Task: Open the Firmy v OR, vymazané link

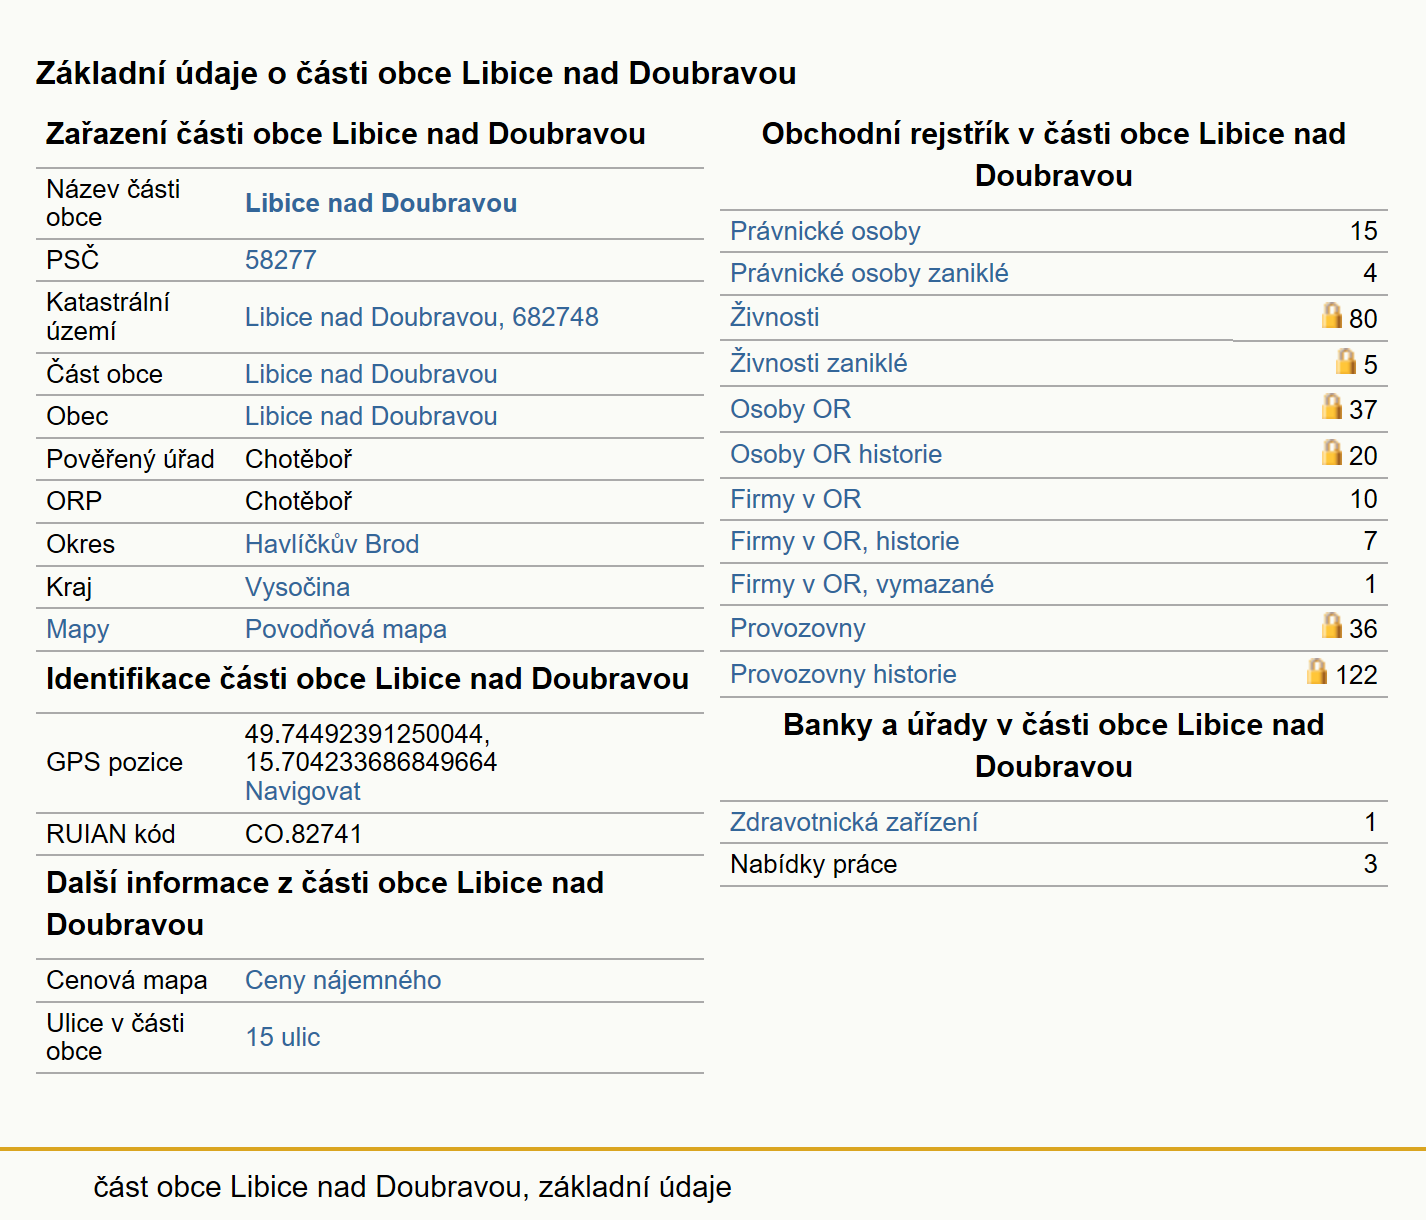Action: pyautogui.click(x=862, y=584)
